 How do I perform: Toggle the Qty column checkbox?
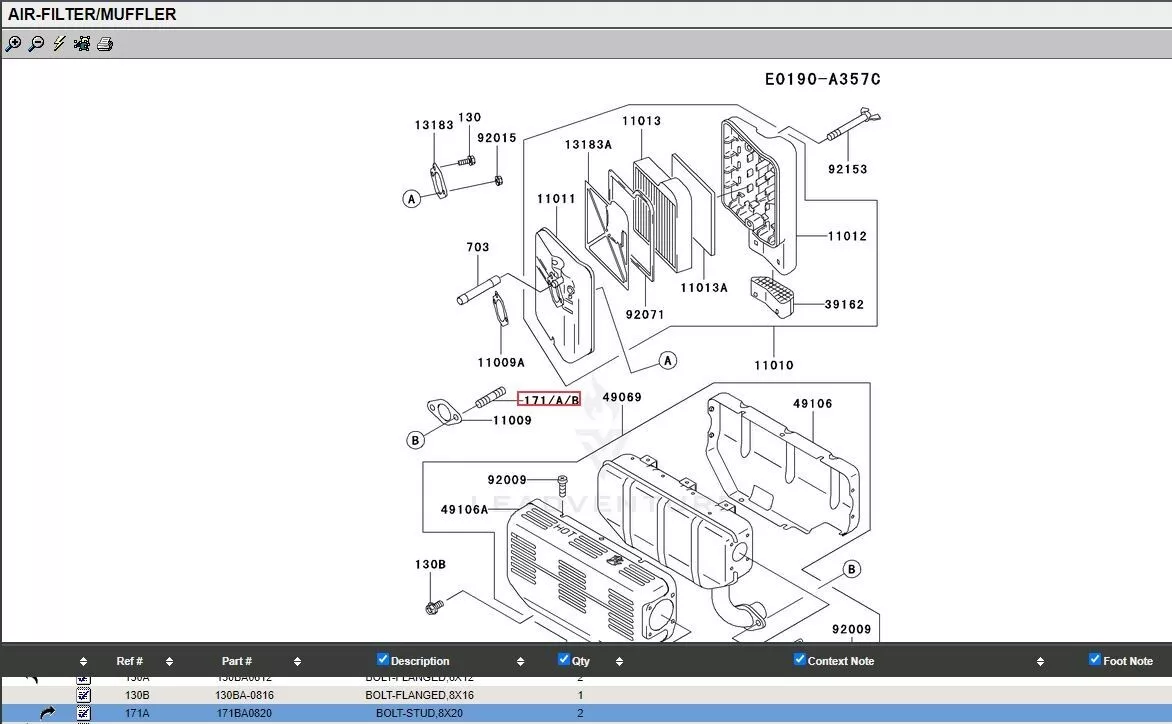click(564, 659)
